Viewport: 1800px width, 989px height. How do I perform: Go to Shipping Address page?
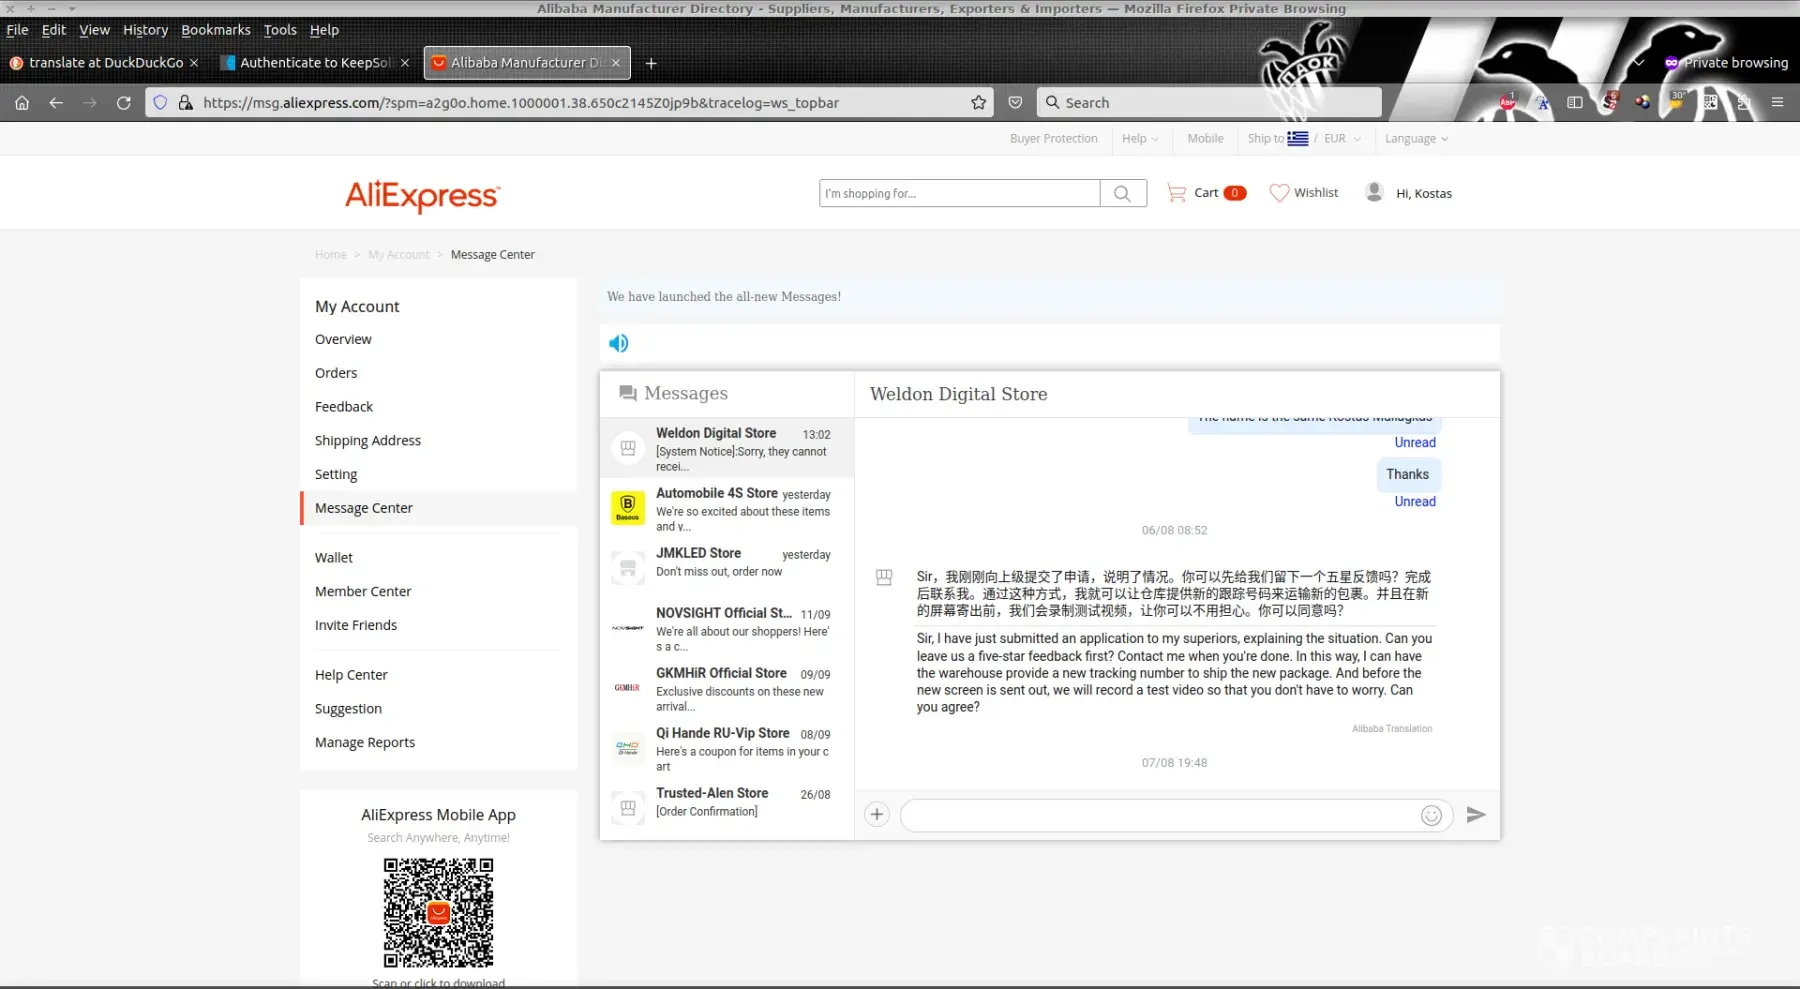[x=367, y=441]
